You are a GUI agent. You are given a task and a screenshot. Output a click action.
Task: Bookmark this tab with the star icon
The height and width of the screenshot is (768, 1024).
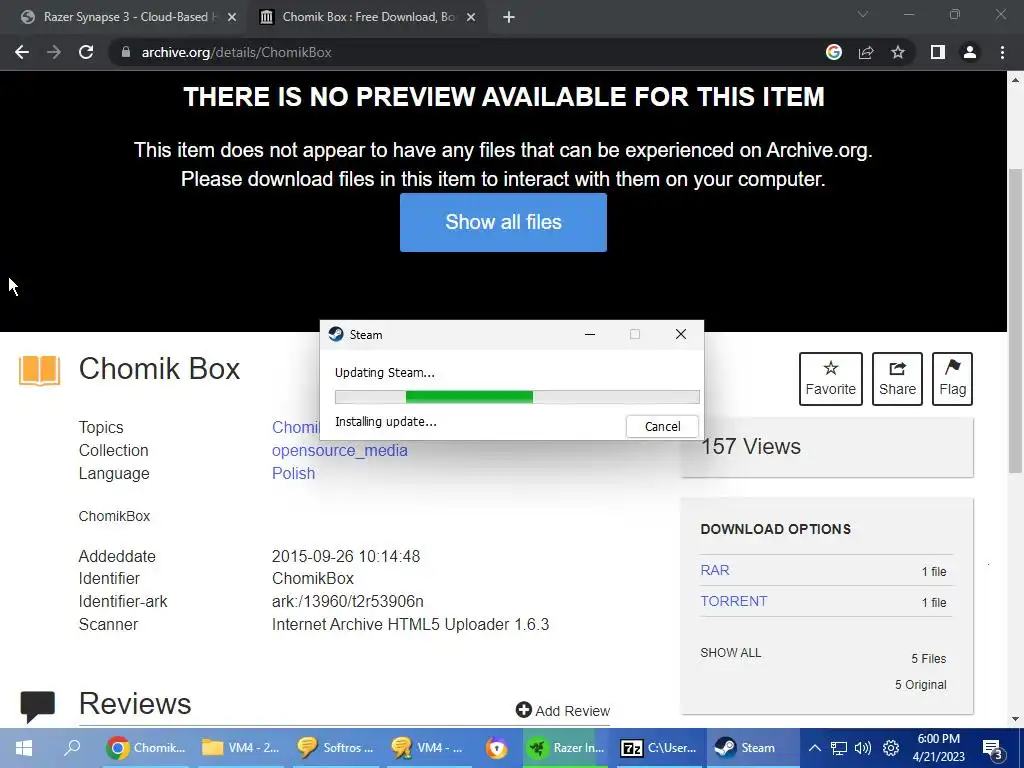[898, 52]
